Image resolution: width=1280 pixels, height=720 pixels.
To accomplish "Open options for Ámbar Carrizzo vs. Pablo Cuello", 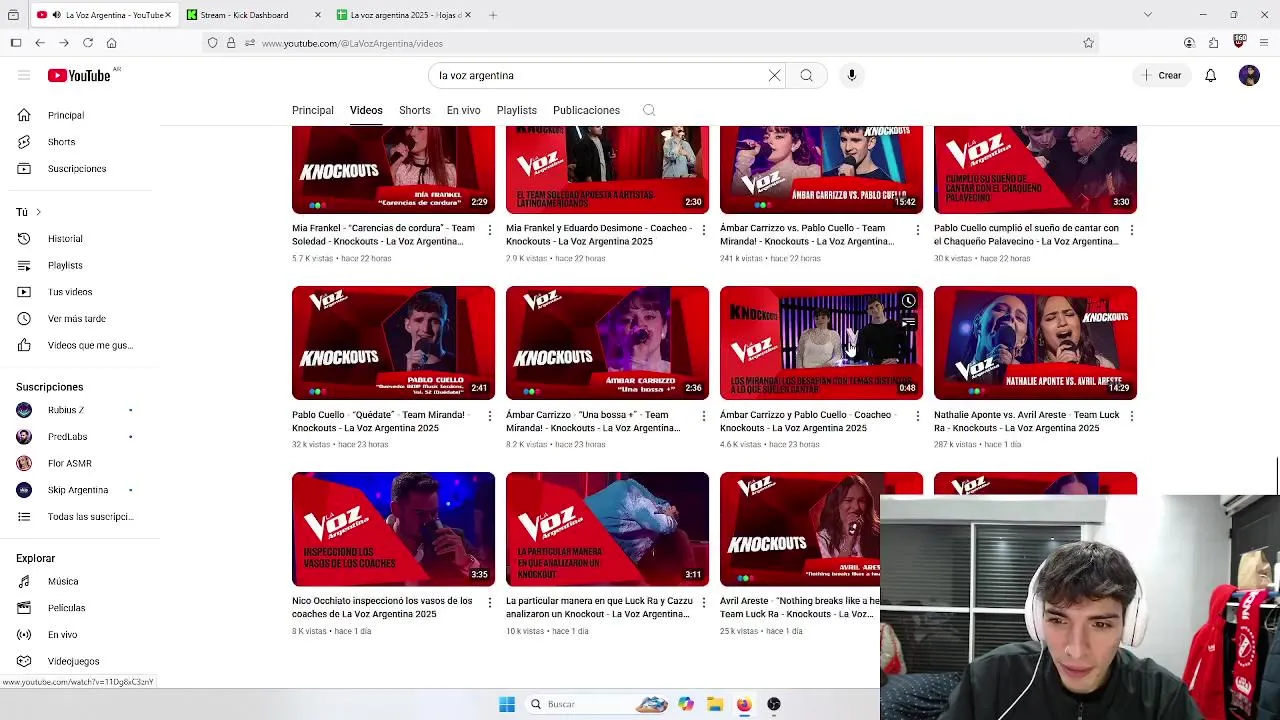I will click(917, 230).
